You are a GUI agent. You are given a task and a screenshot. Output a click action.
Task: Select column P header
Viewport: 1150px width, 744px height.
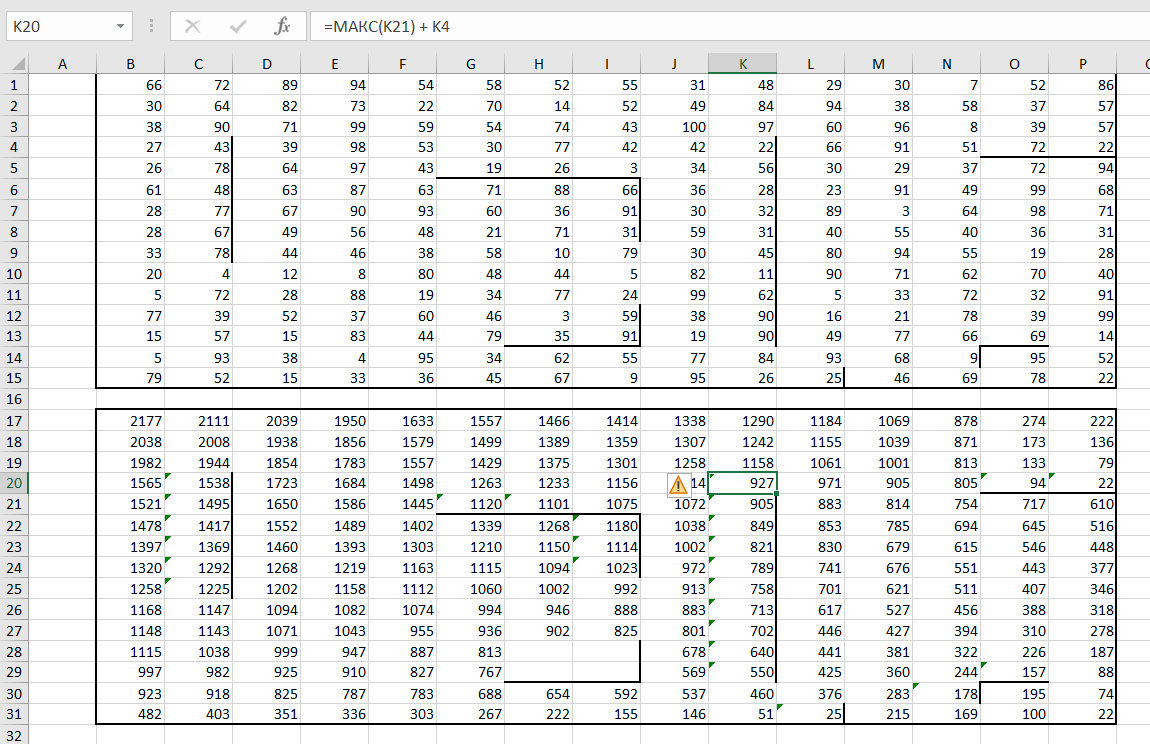(x=1082, y=64)
